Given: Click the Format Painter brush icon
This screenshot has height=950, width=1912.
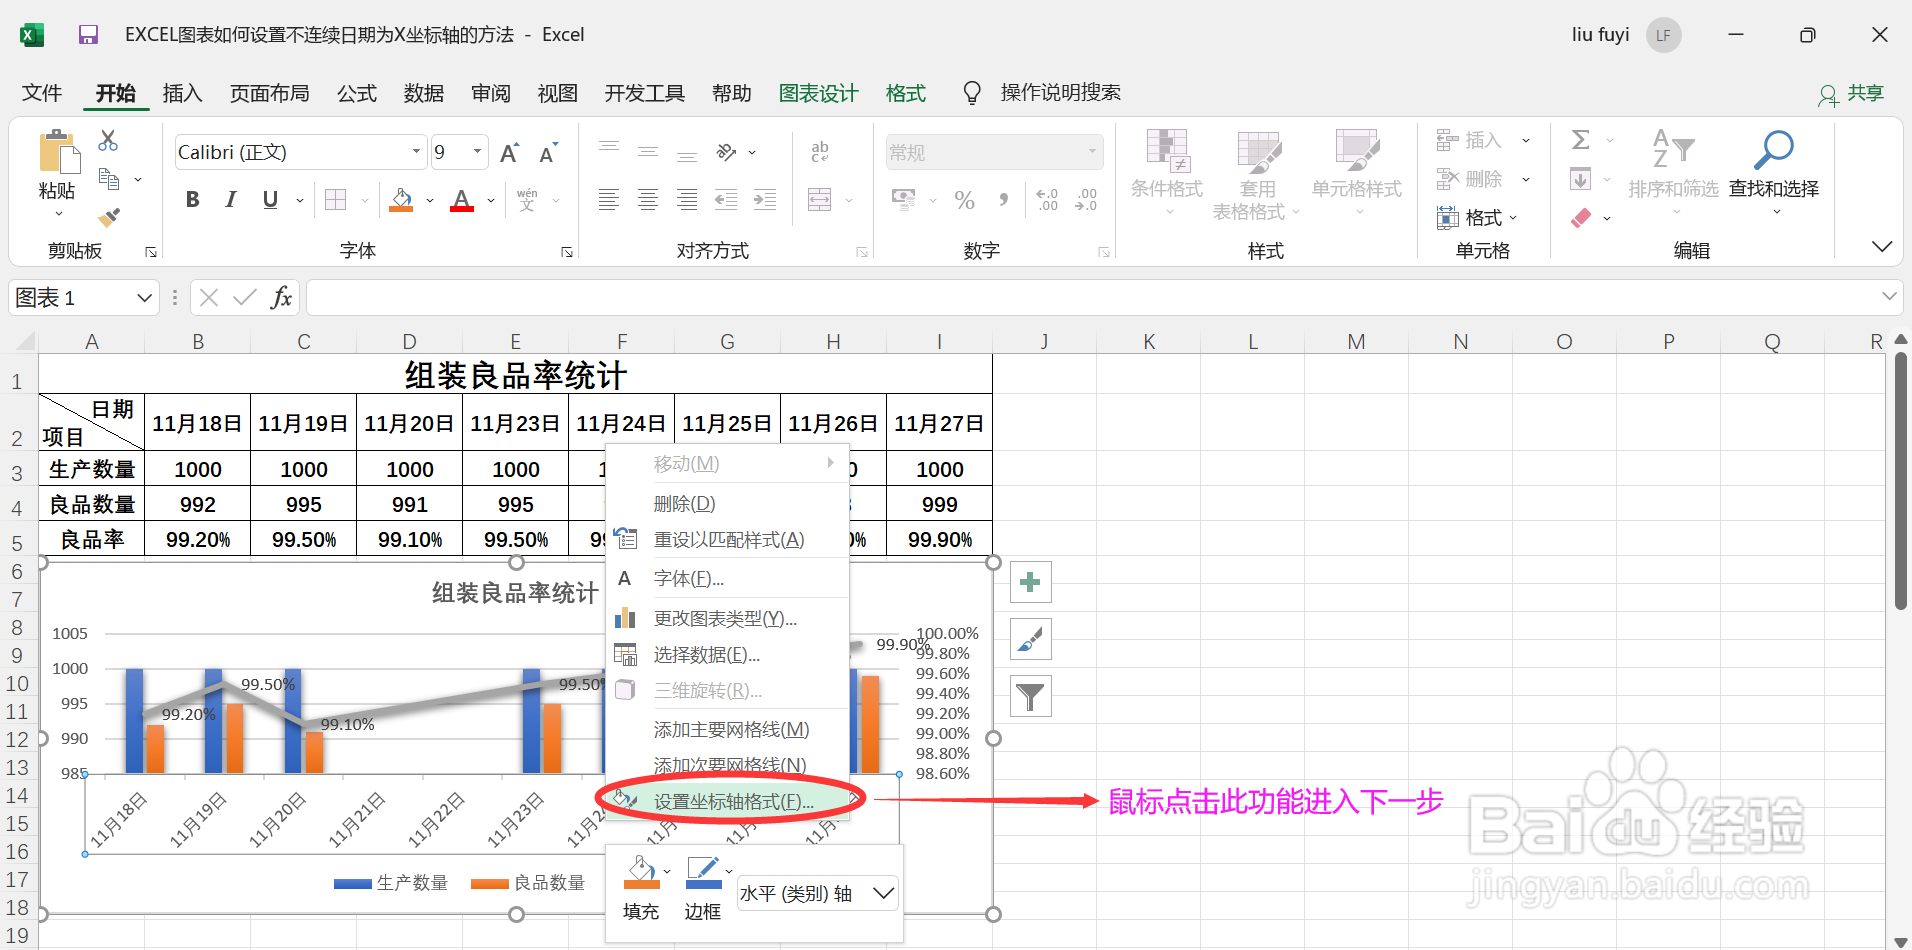Looking at the screenshot, I should [x=109, y=217].
